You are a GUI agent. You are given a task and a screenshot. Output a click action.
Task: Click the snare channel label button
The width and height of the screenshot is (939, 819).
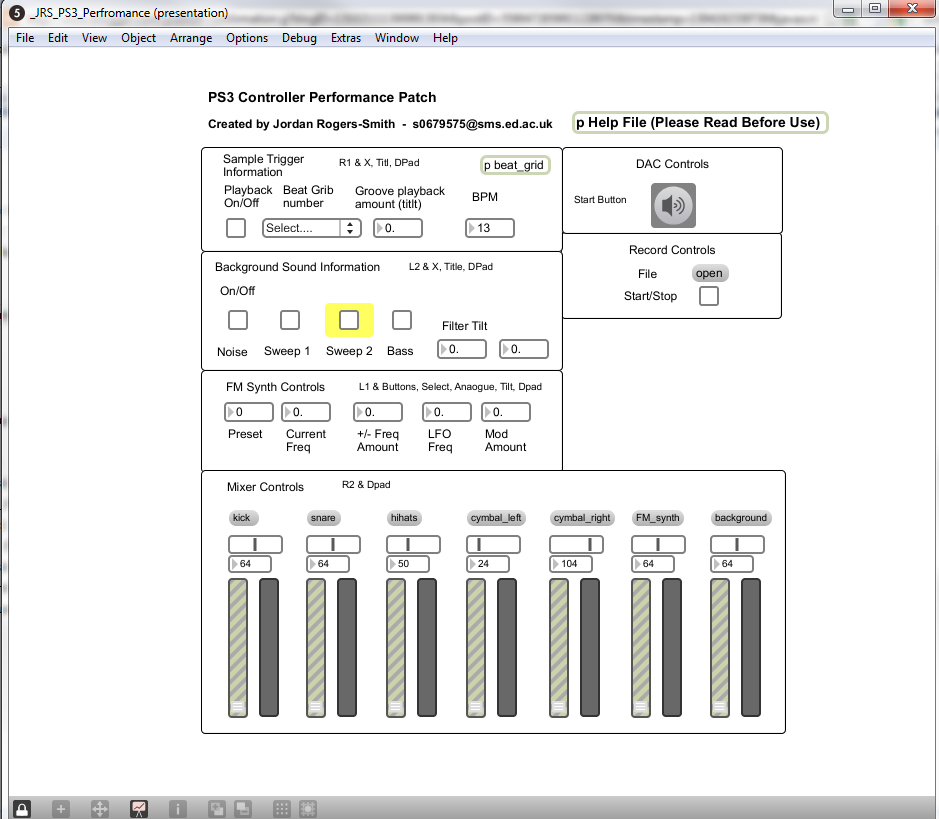[323, 518]
